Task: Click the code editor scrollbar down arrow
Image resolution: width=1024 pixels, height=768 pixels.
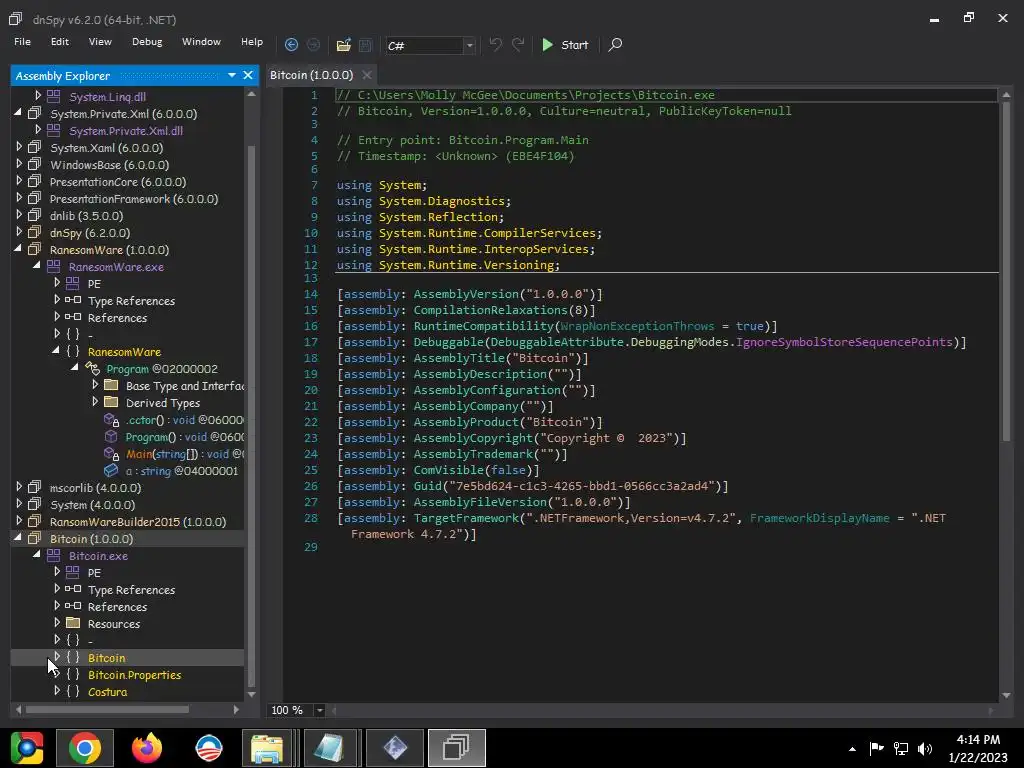Action: coord(1006,696)
